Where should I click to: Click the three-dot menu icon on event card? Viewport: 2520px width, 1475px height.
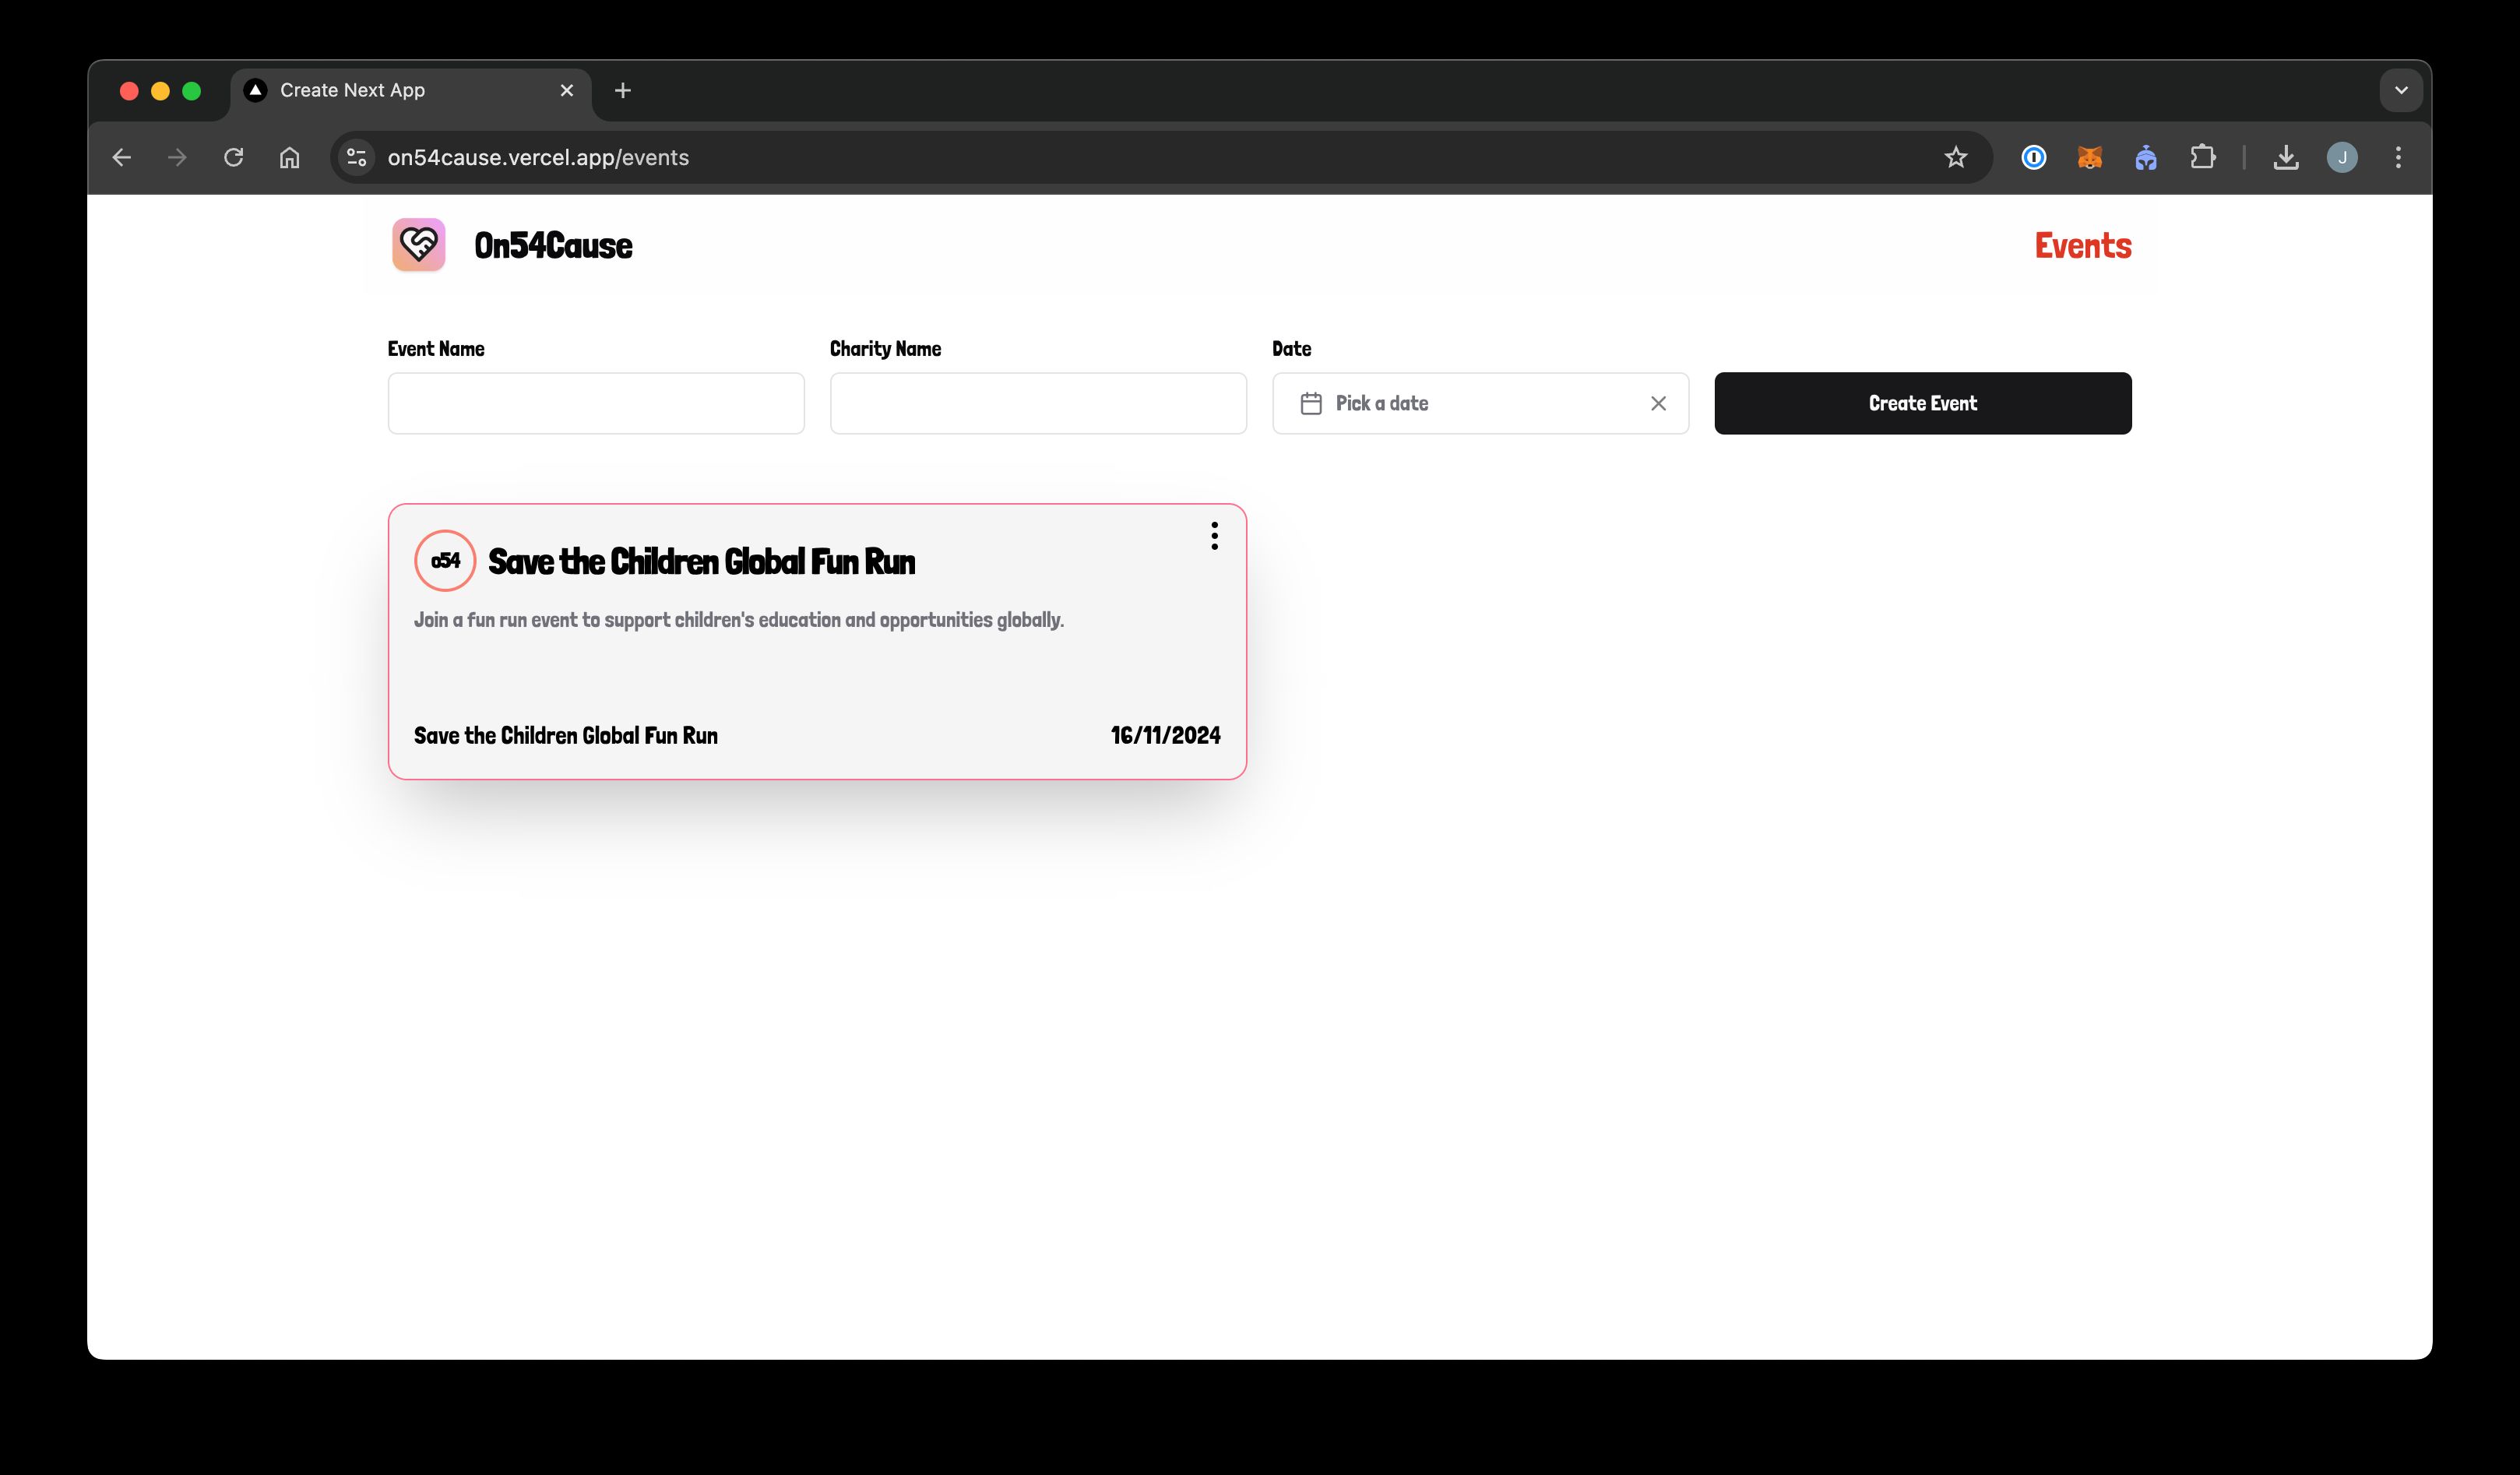(1212, 536)
